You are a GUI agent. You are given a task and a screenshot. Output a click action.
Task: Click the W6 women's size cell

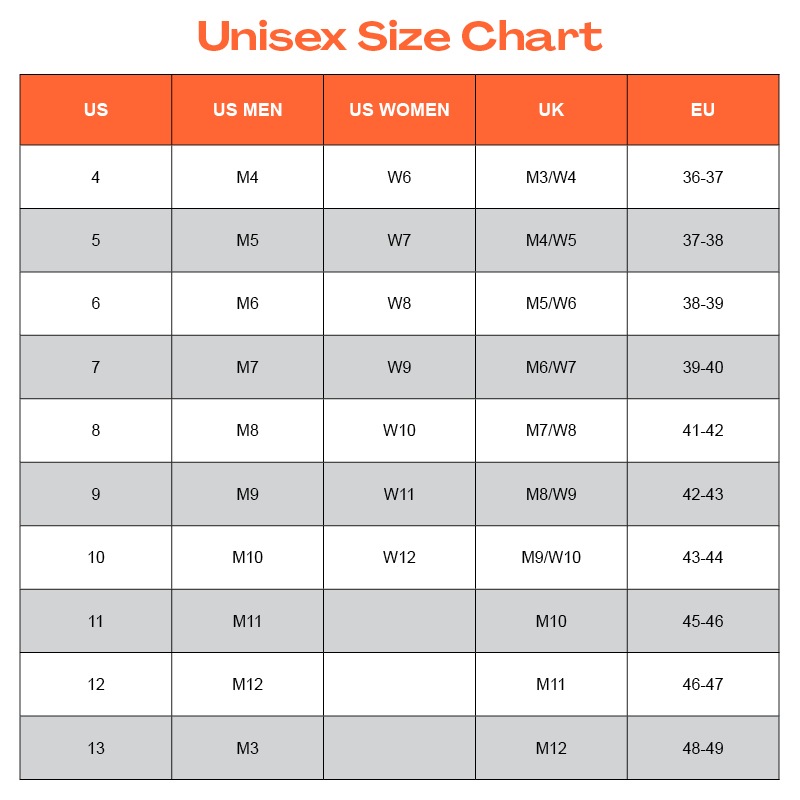[x=399, y=177]
